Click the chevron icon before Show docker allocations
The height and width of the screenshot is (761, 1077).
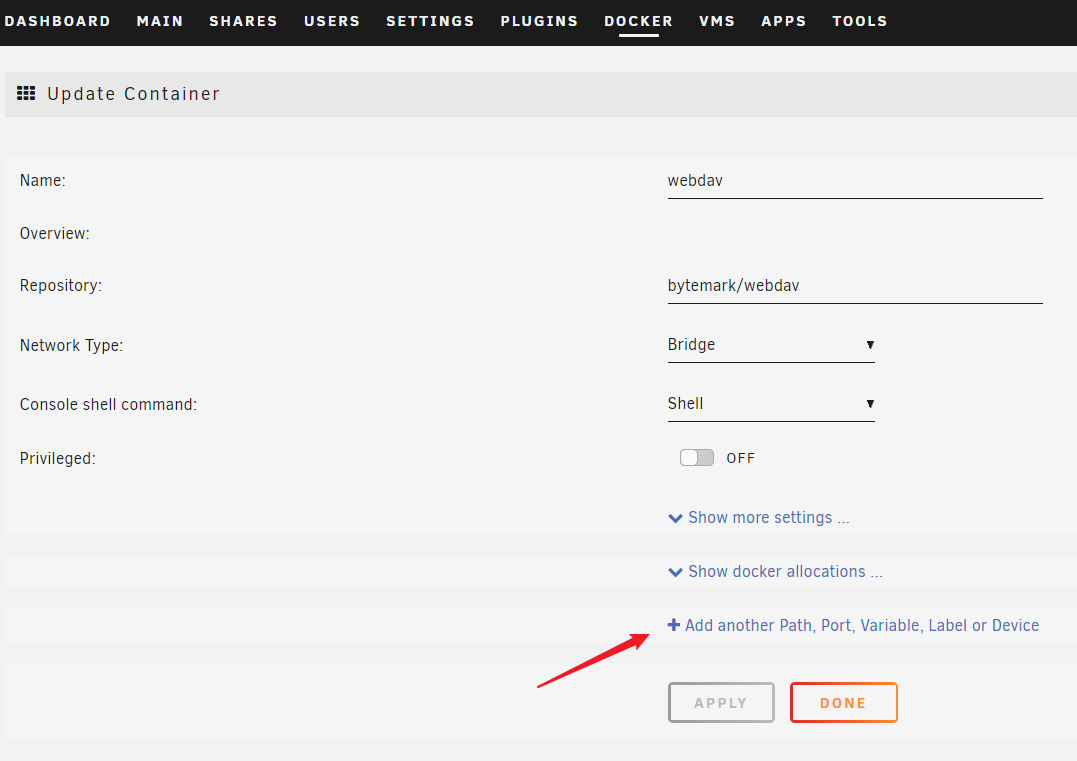[x=676, y=572]
